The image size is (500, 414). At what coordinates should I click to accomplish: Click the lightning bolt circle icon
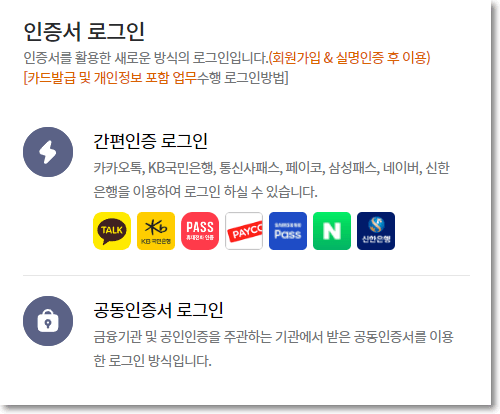(48, 152)
